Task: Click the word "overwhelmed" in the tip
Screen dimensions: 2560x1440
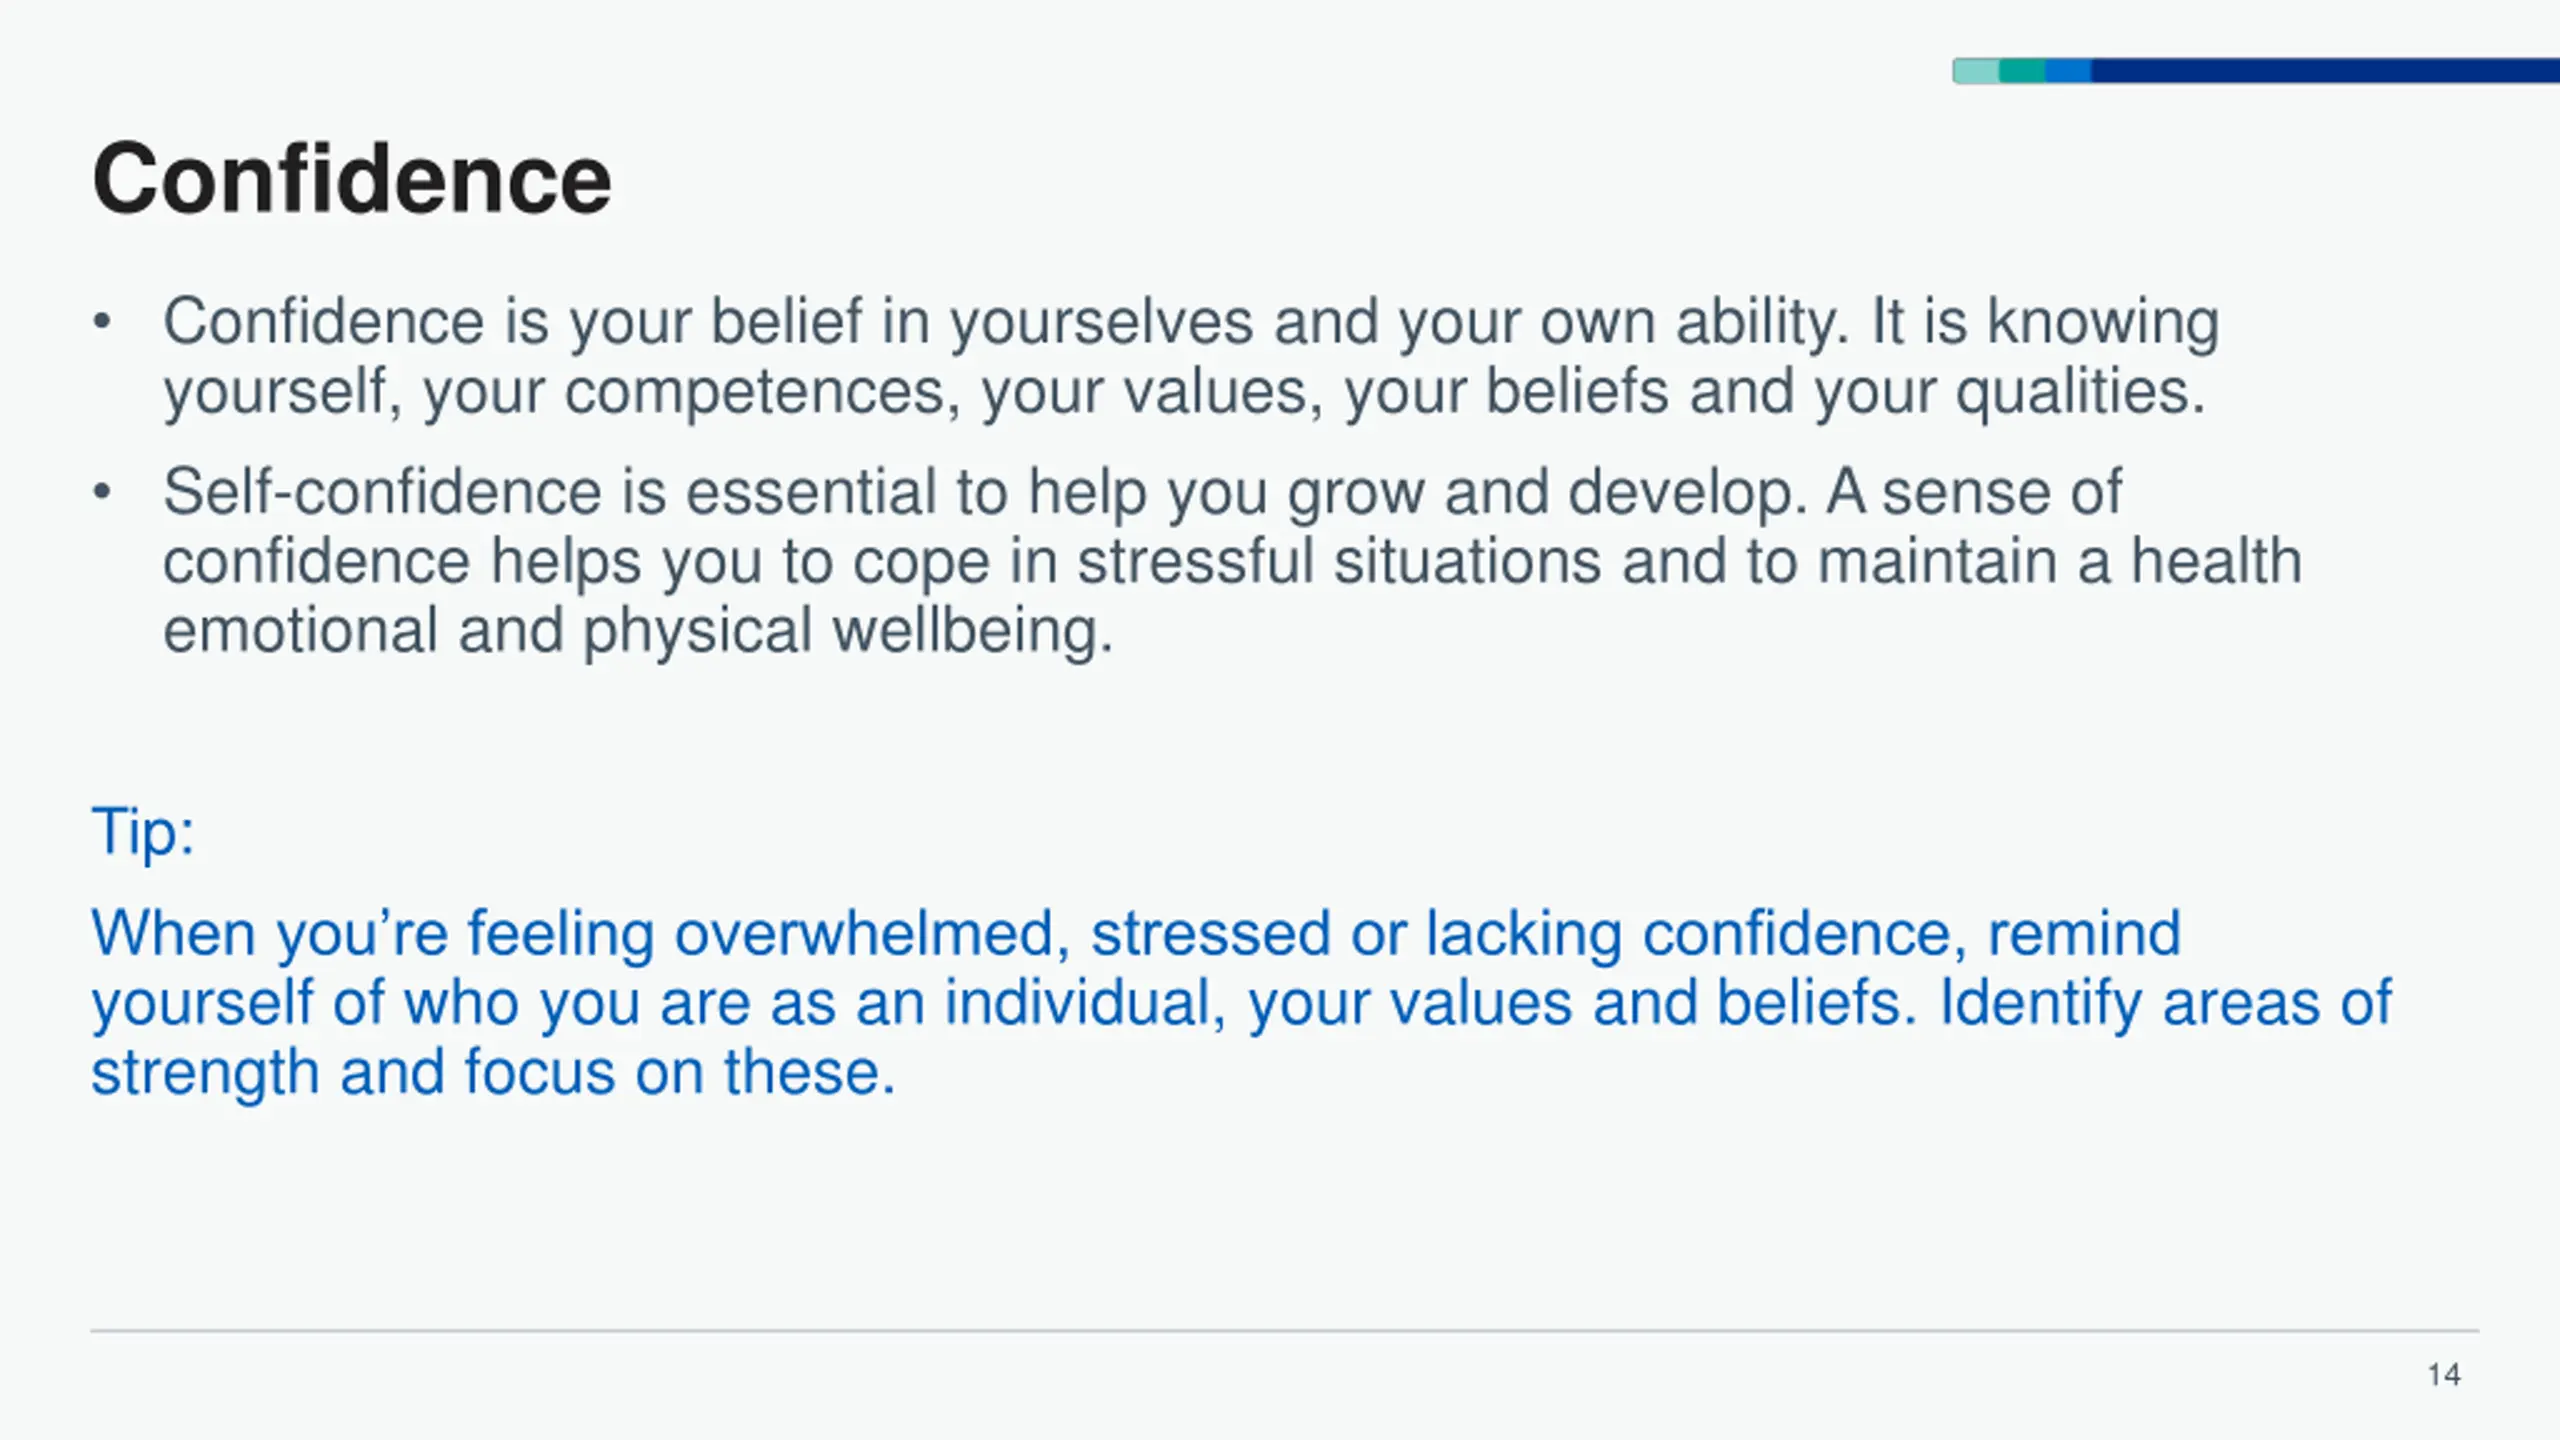Action: (x=864, y=933)
